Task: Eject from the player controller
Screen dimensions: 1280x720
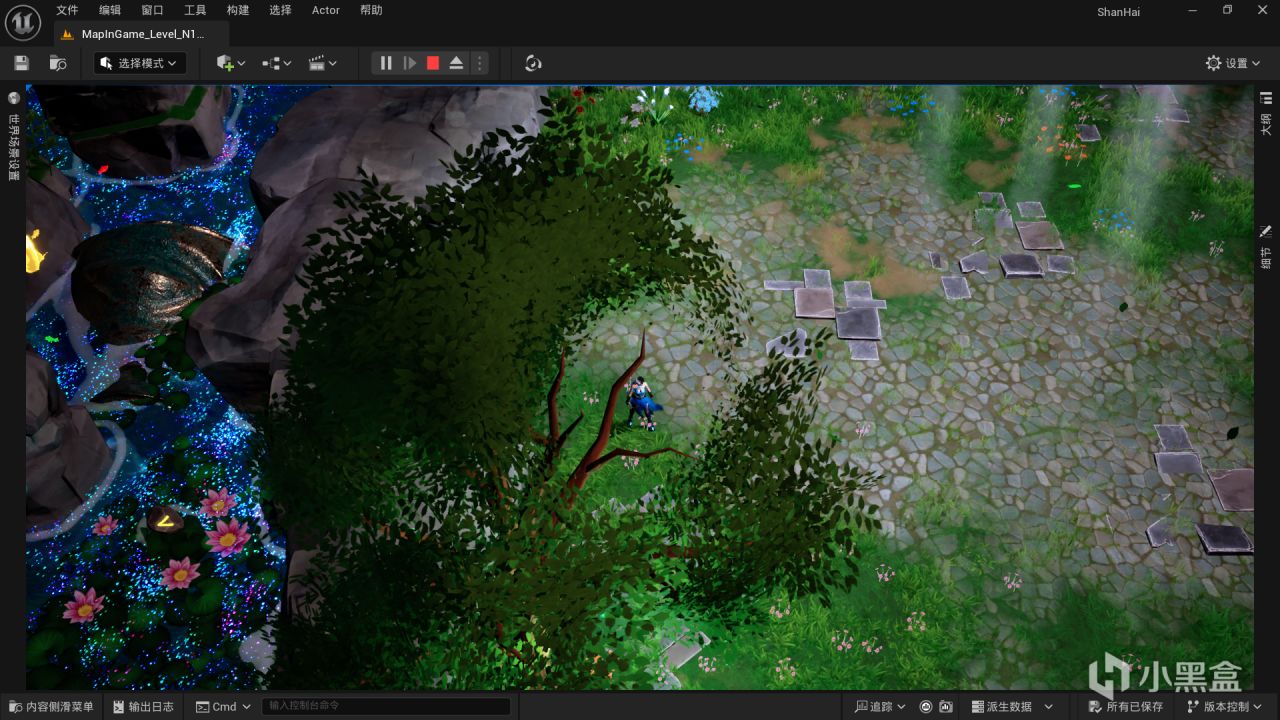Action: pos(456,63)
